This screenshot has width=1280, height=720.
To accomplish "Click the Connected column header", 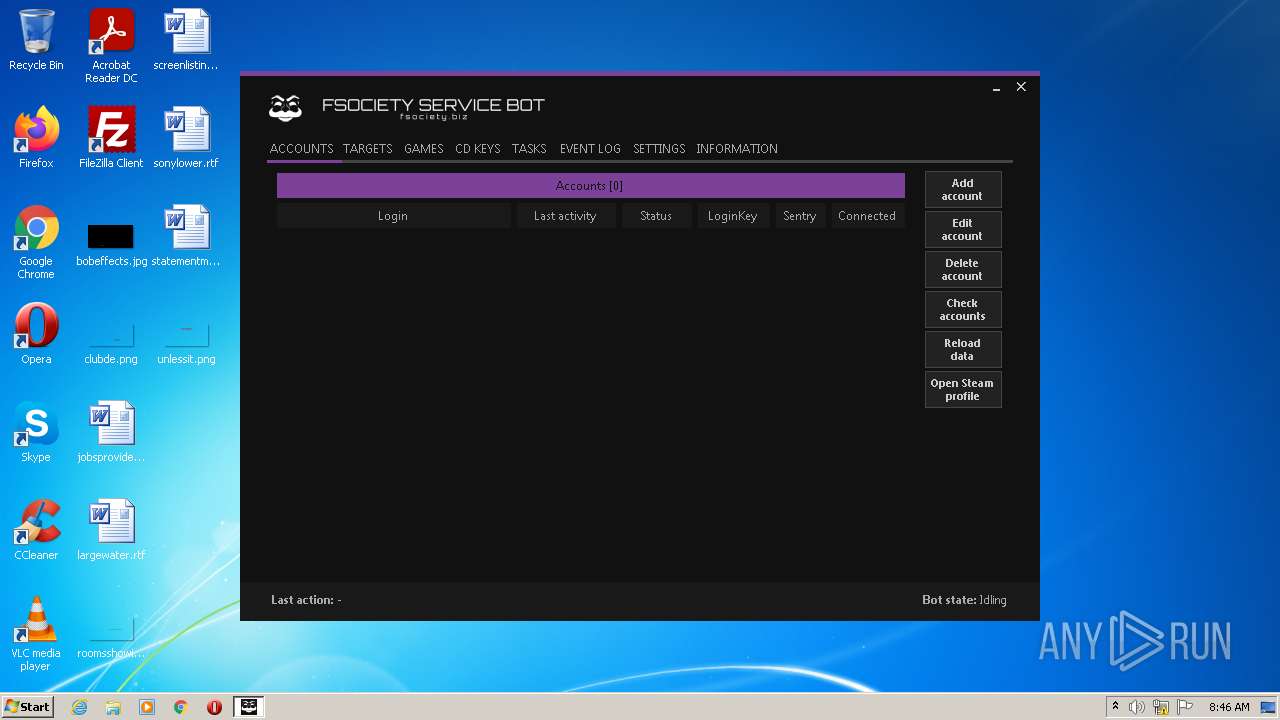I will [x=867, y=216].
